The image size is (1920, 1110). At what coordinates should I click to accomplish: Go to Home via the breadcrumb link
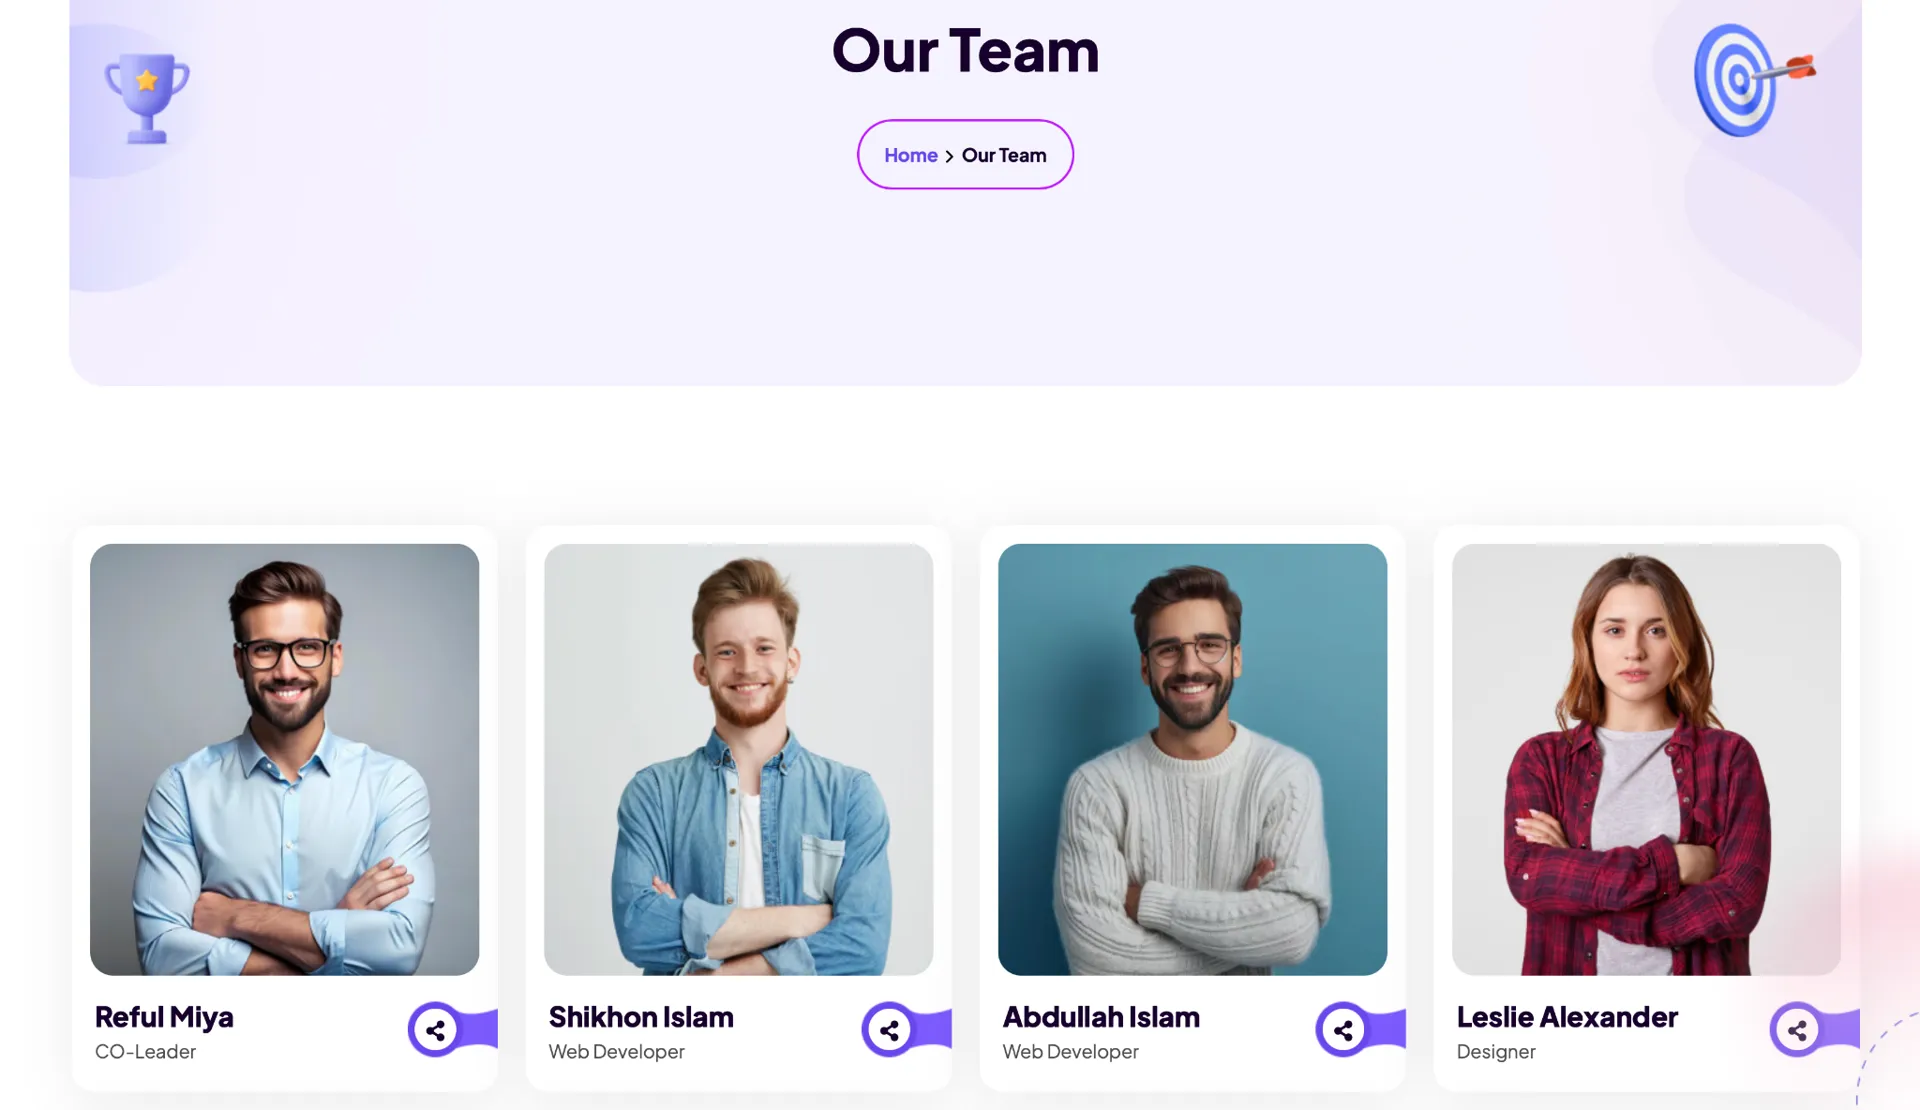click(x=910, y=155)
